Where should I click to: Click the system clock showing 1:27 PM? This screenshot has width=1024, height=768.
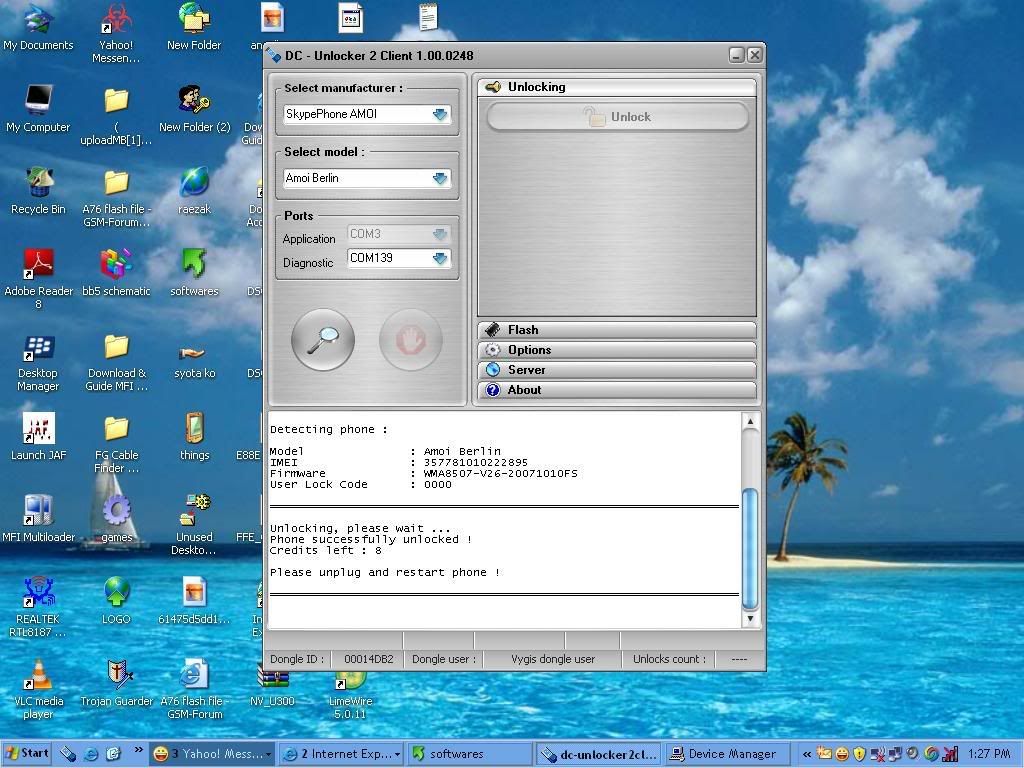coord(989,754)
